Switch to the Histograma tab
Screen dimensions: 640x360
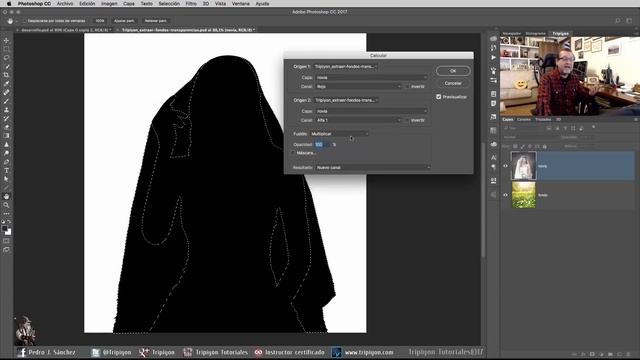point(536,33)
